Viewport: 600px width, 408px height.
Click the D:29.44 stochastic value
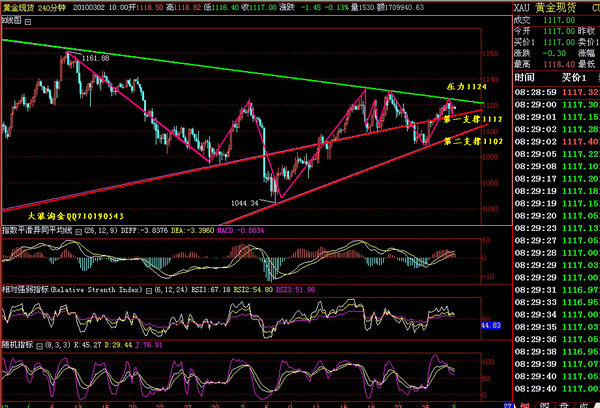[x=118, y=345]
